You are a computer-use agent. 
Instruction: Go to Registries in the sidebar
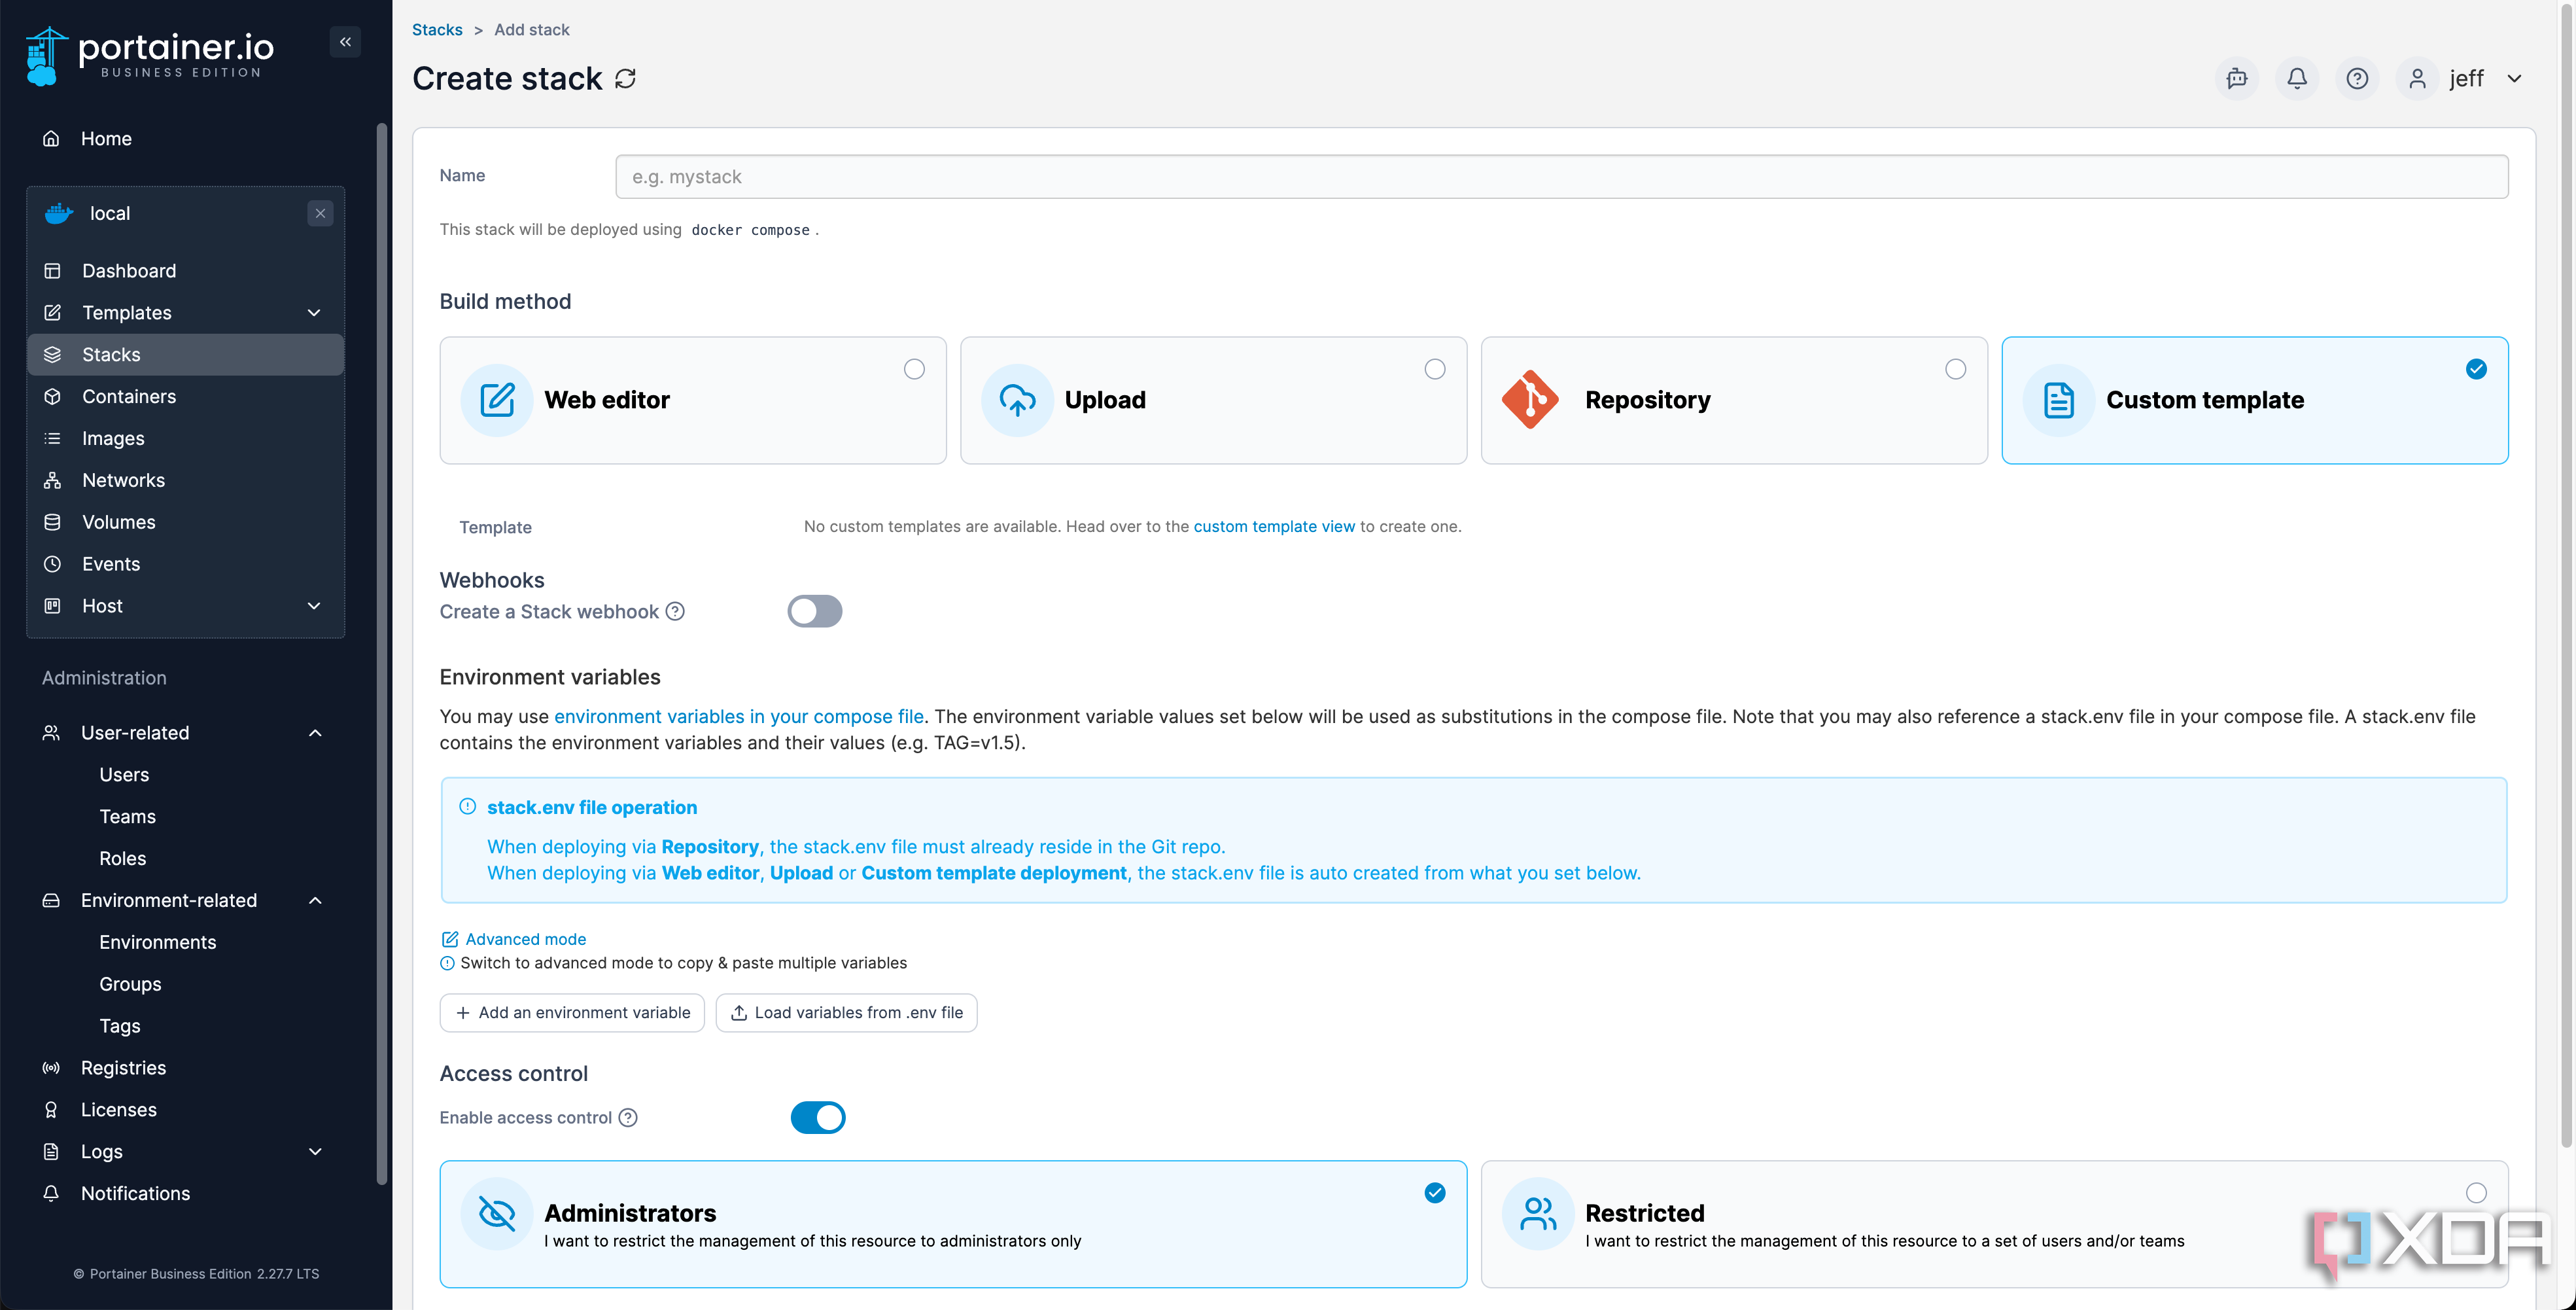pos(123,1068)
